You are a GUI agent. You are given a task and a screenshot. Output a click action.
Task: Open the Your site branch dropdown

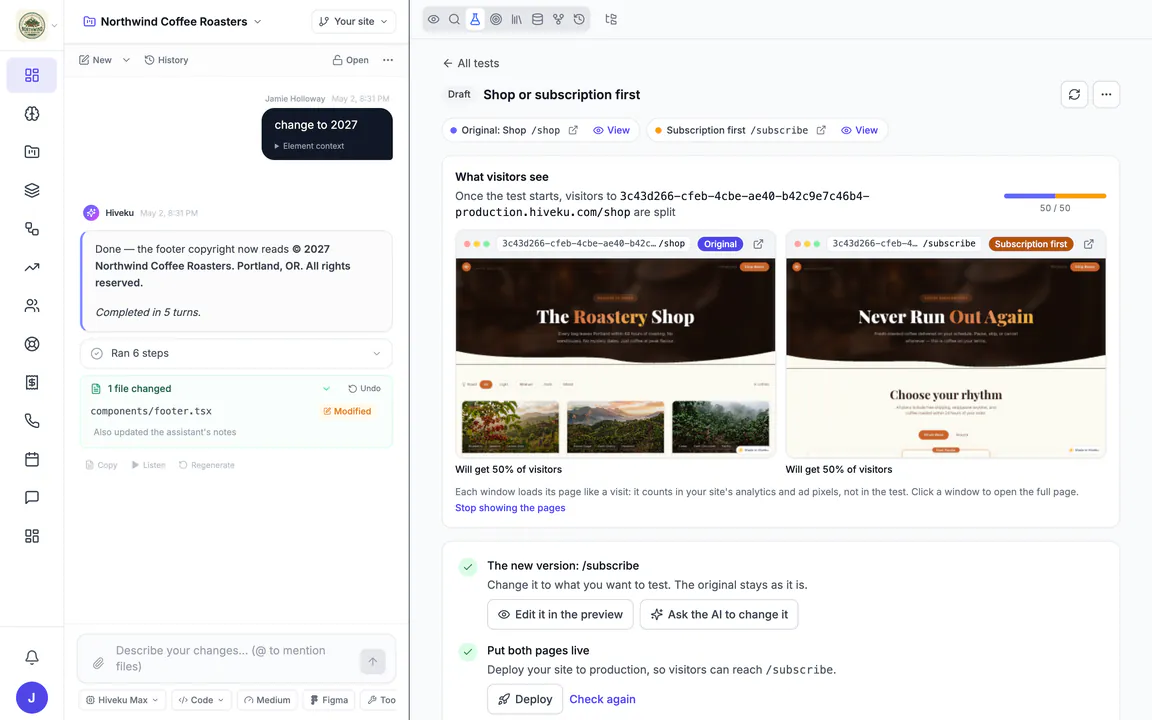(353, 22)
